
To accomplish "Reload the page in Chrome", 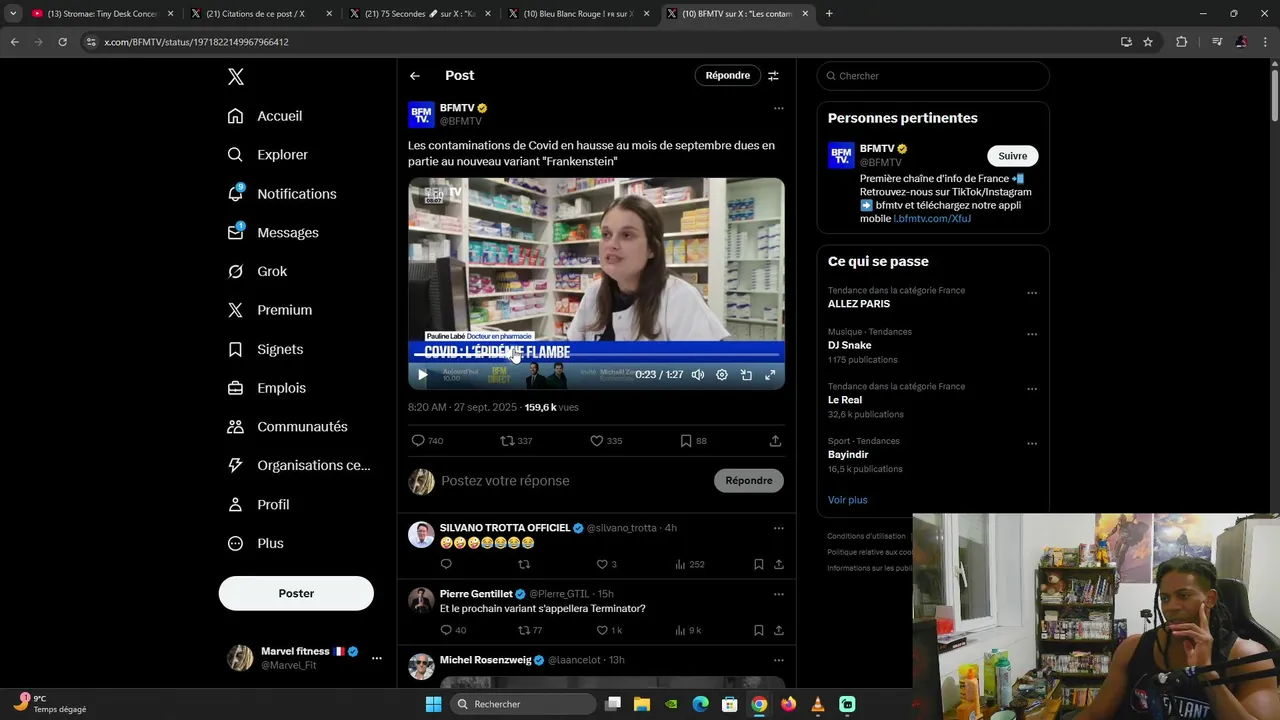I will coord(62,42).
